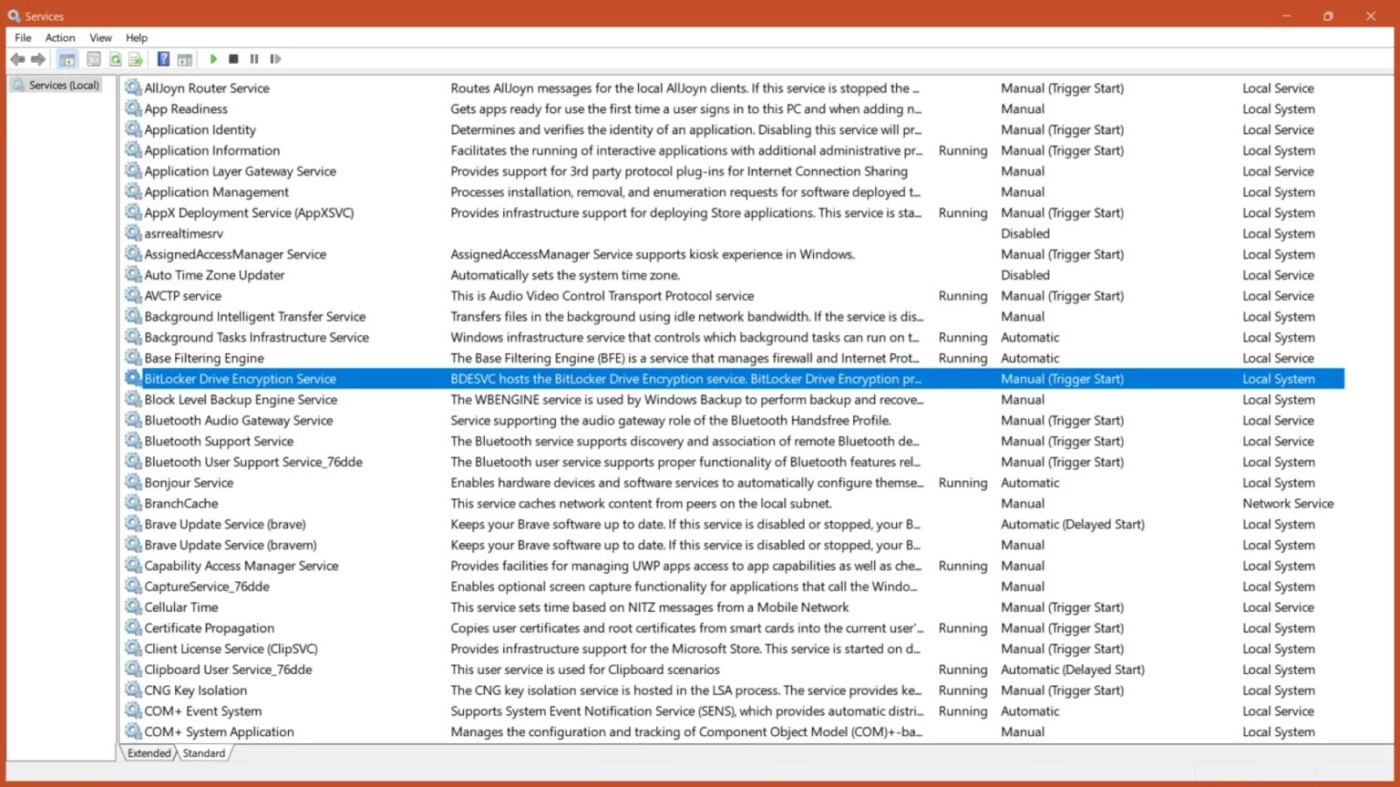Select COM+ System Application service name
1400x787 pixels.
[219, 732]
